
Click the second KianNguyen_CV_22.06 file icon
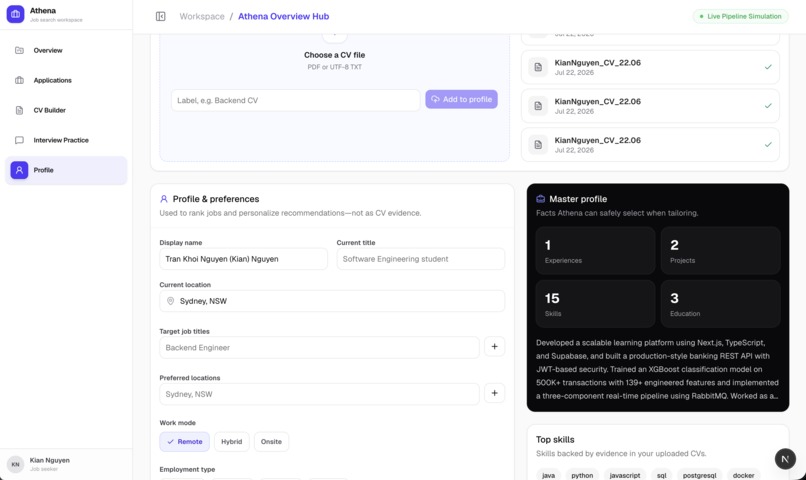pyautogui.click(x=538, y=106)
